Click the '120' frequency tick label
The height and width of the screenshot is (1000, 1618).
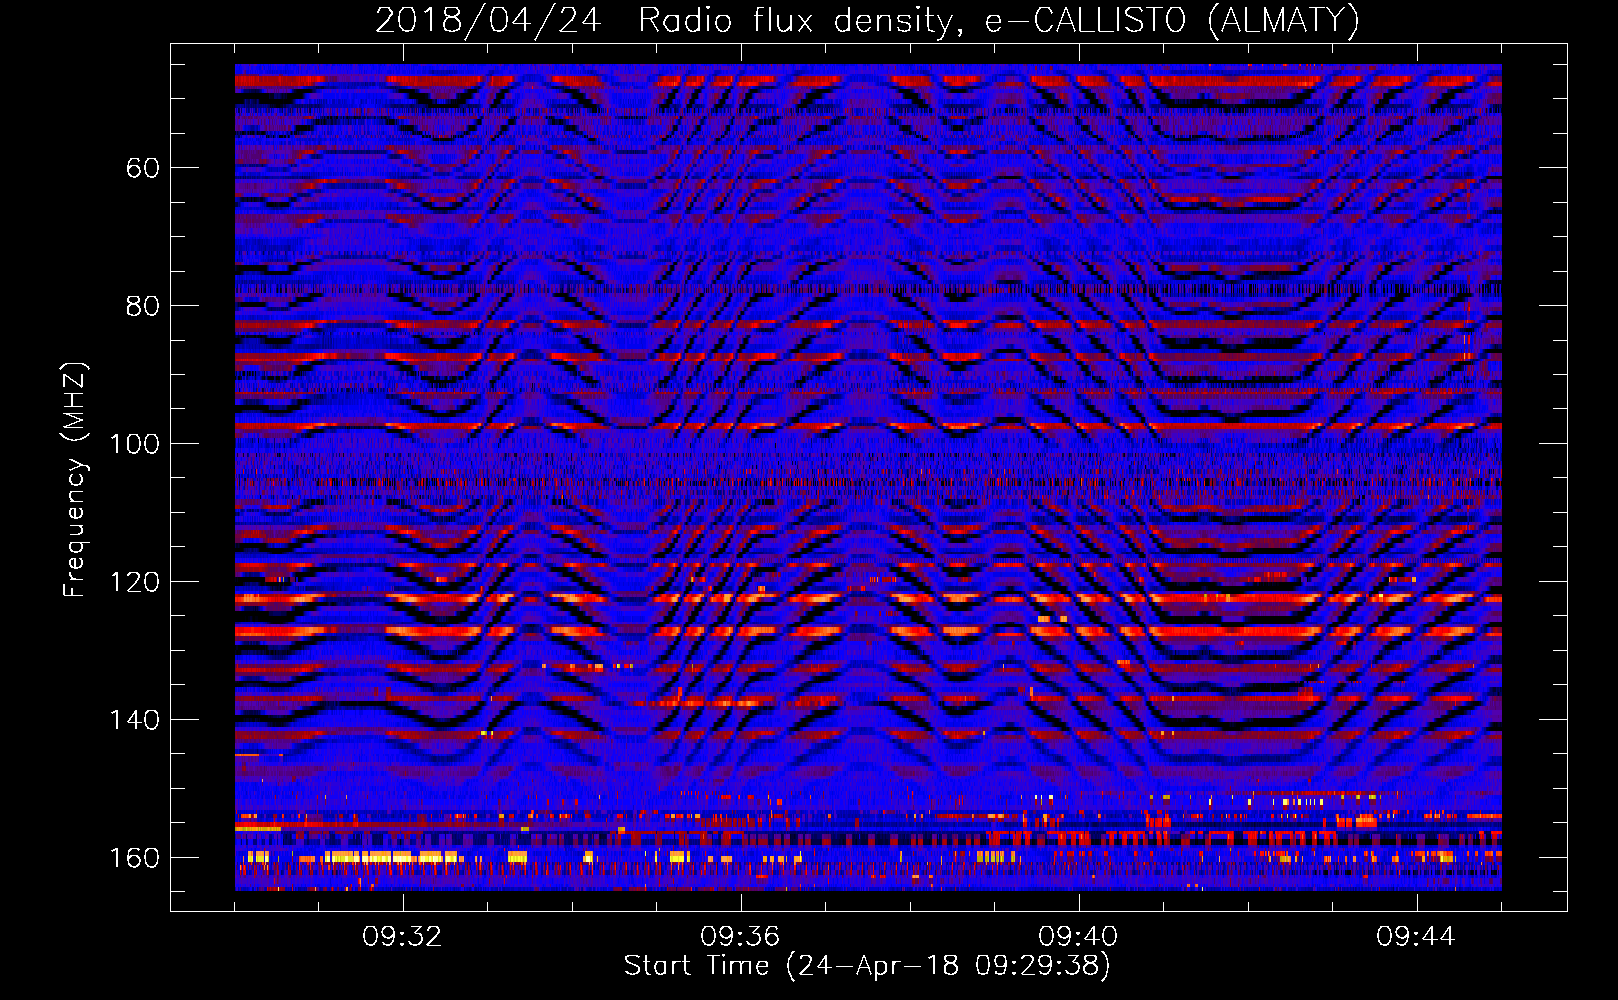coord(134,582)
